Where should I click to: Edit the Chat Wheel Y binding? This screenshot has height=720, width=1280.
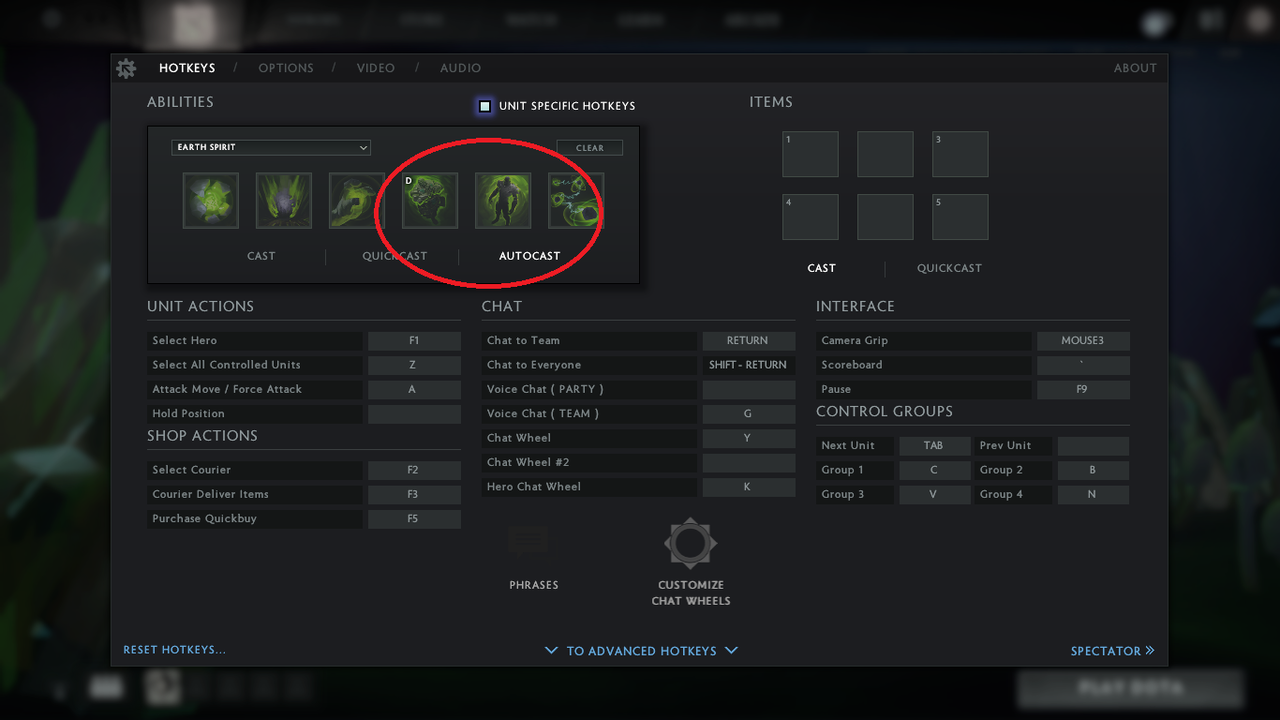click(x=749, y=438)
